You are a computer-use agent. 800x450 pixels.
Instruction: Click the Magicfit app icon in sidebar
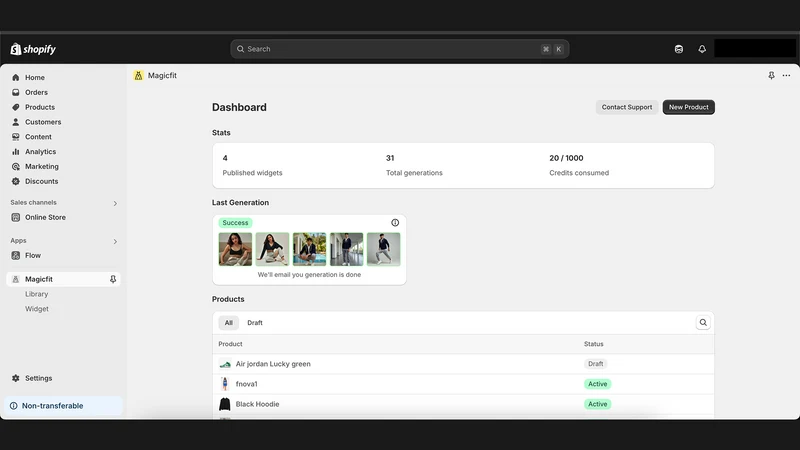(x=16, y=279)
